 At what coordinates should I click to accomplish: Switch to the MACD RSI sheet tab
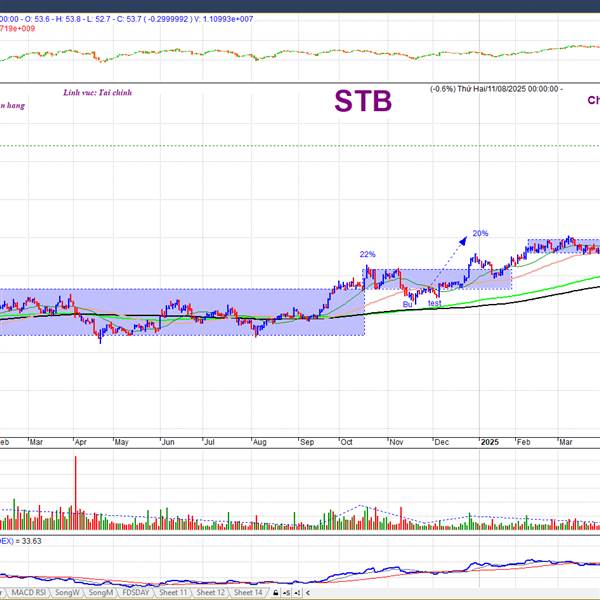coord(28,592)
